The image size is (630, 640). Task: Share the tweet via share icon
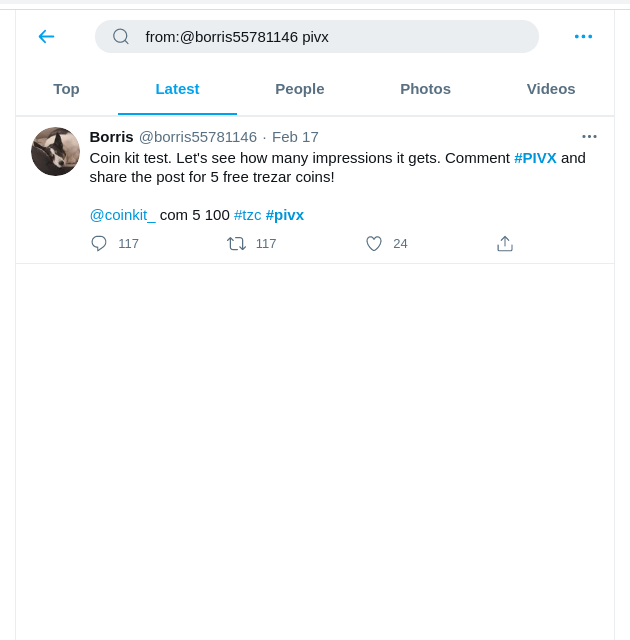click(505, 243)
